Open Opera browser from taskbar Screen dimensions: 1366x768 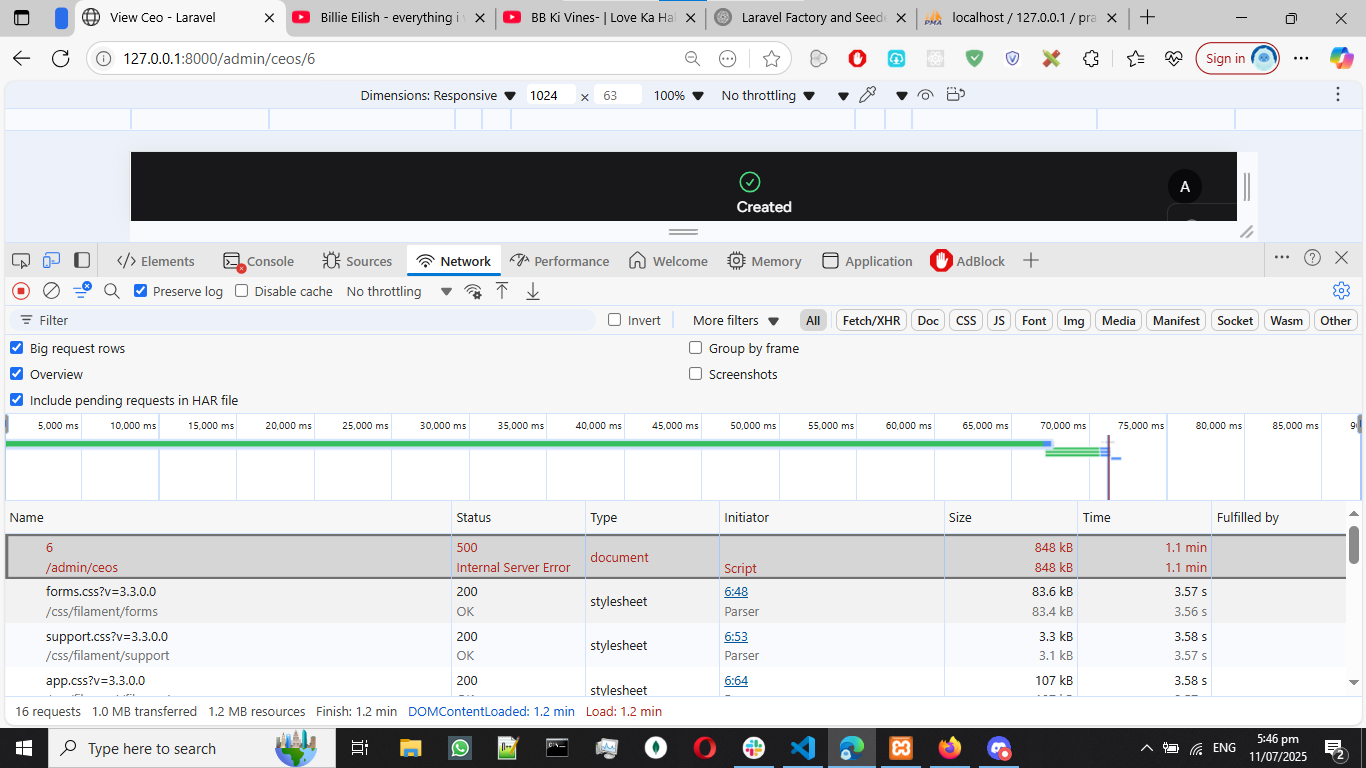tap(705, 748)
